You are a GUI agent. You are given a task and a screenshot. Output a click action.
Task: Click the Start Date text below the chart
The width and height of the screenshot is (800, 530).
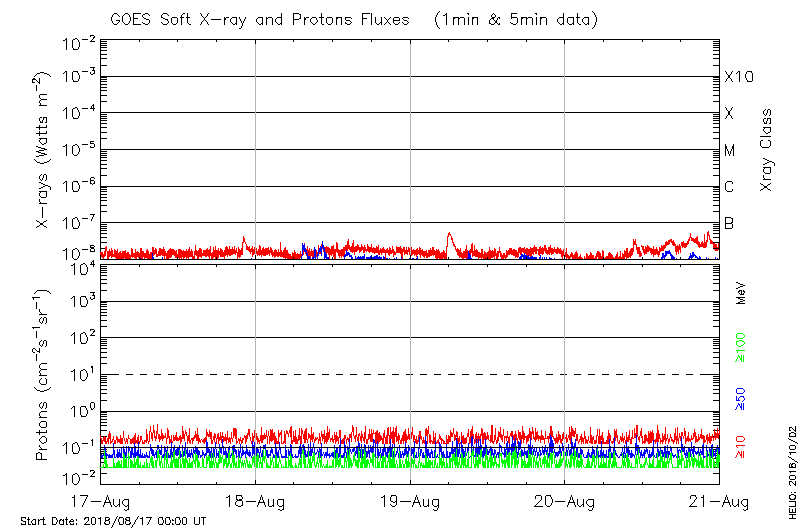coord(113,522)
